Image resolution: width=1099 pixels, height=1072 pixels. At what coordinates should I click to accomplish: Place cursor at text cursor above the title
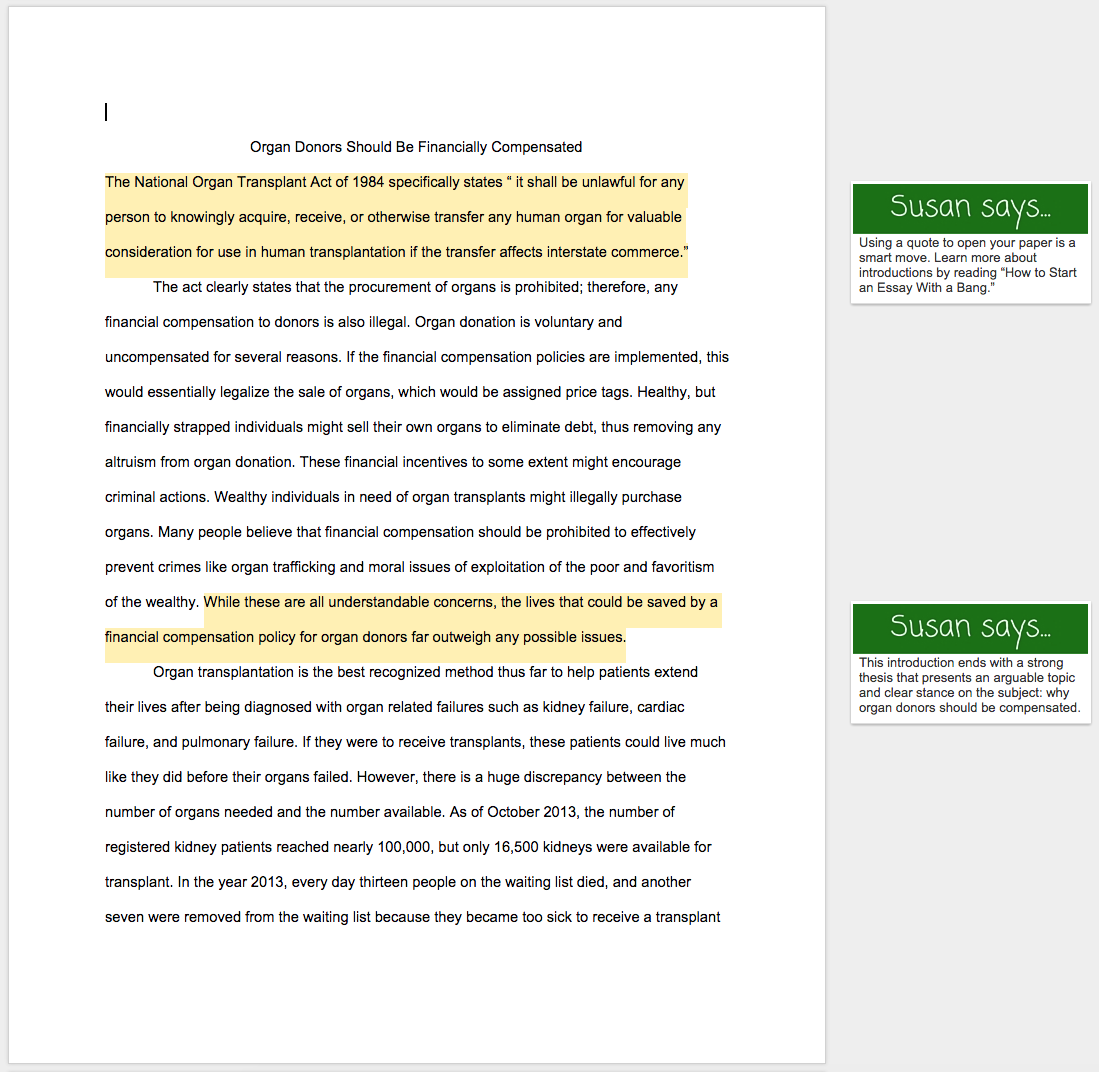tap(106, 112)
